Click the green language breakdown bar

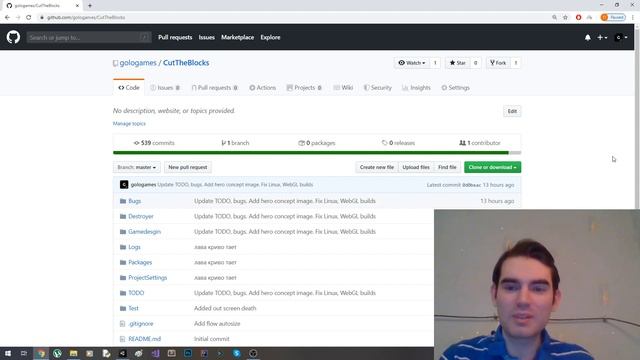coord(311,153)
